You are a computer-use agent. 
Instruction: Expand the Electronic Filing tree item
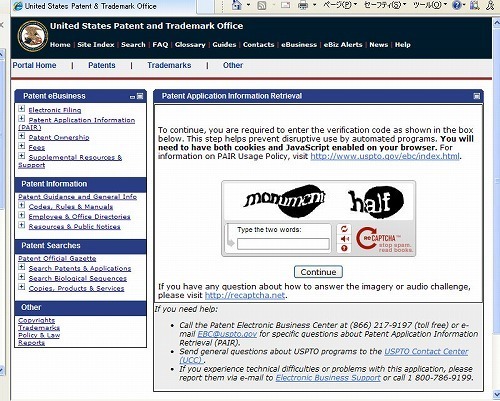(x=22, y=109)
